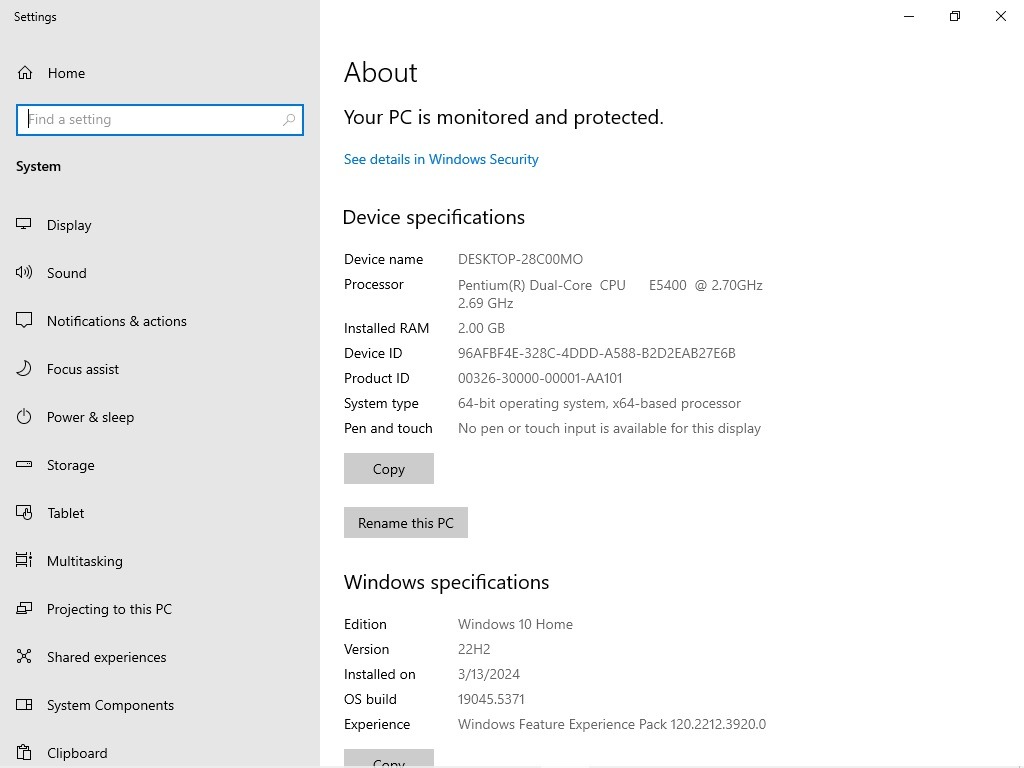Image resolution: width=1024 pixels, height=768 pixels.
Task: Click the Sound speaker icon
Action: 24,272
